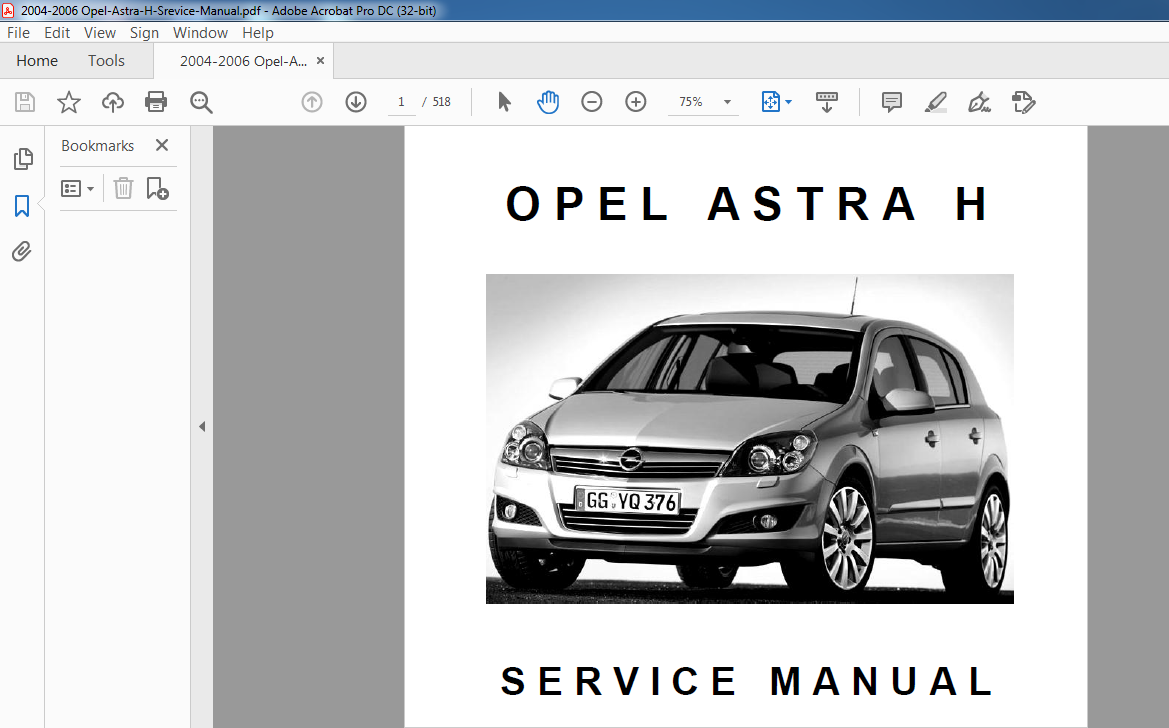Viewport: 1169px width, 728px height.
Task: Click the current page number field
Action: coord(402,102)
